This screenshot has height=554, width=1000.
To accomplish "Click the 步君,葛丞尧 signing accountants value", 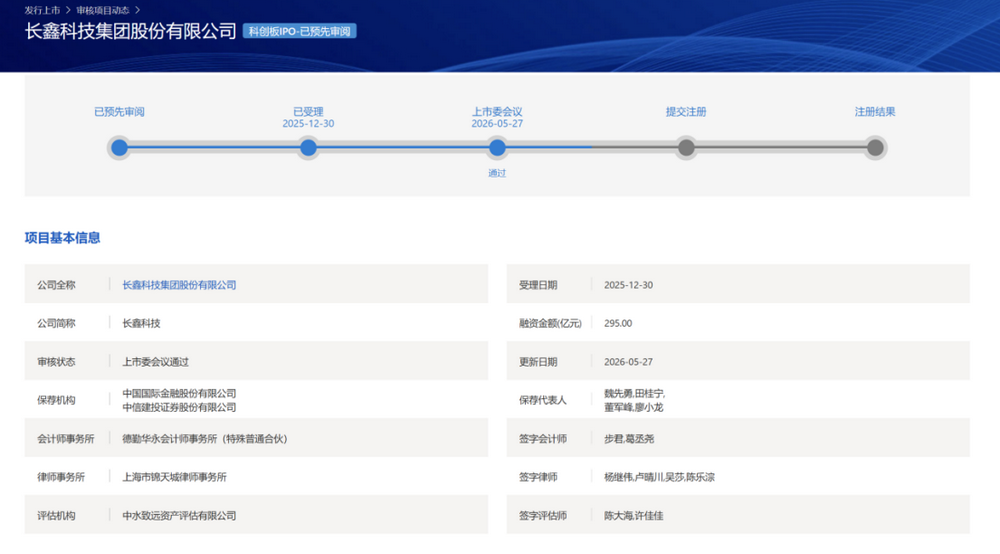I will pos(629,439).
